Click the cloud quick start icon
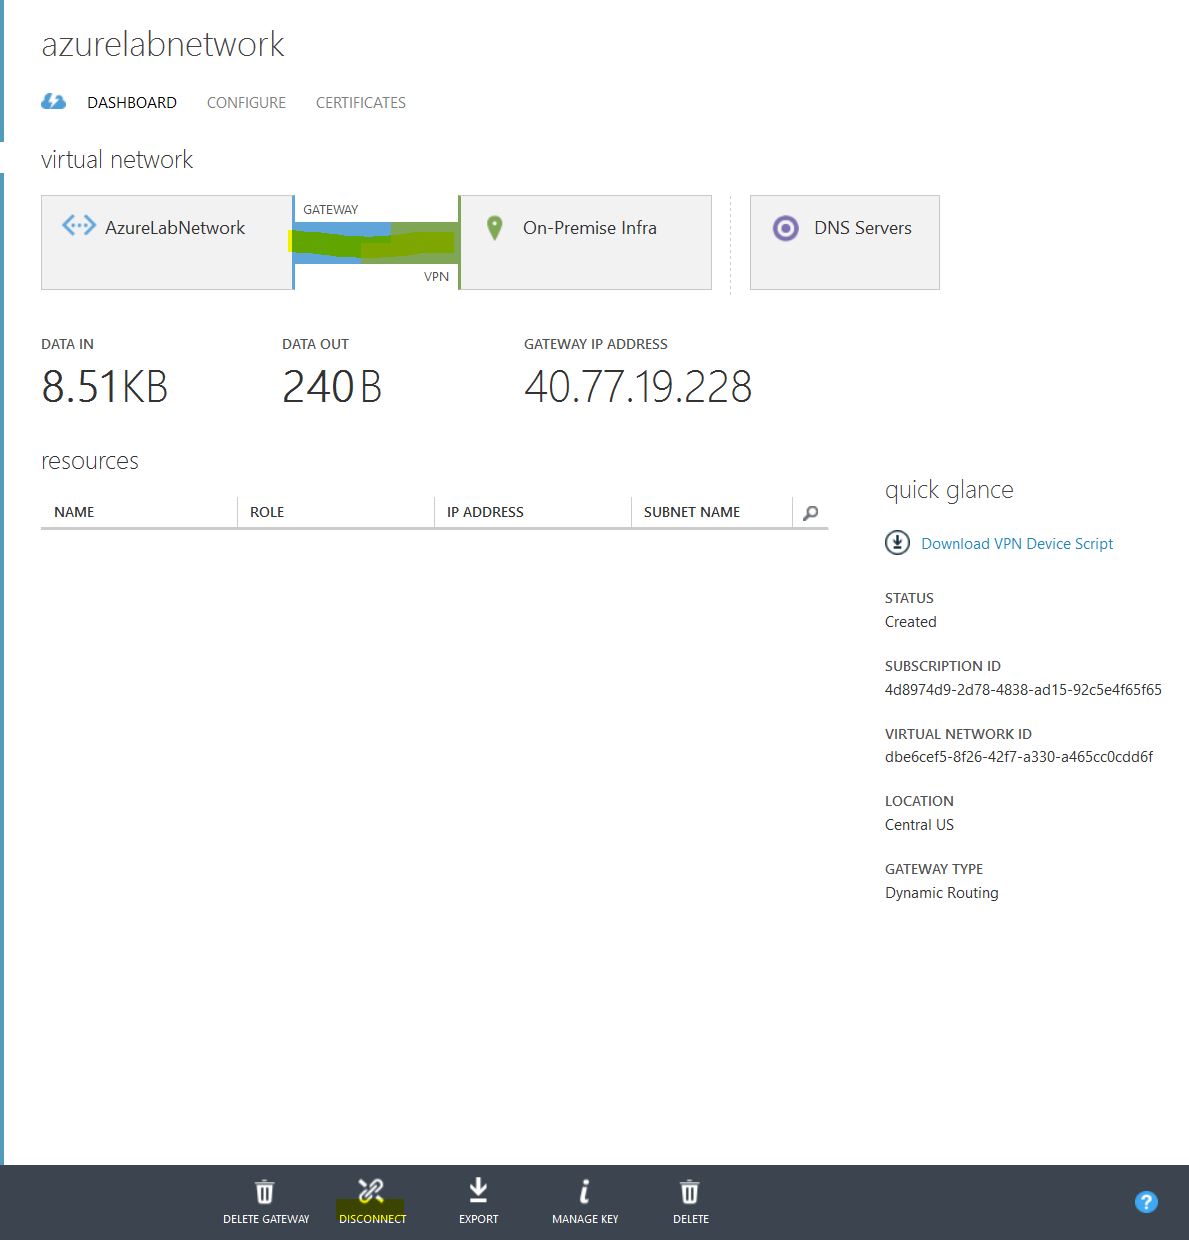This screenshot has width=1189, height=1240. click(x=54, y=102)
